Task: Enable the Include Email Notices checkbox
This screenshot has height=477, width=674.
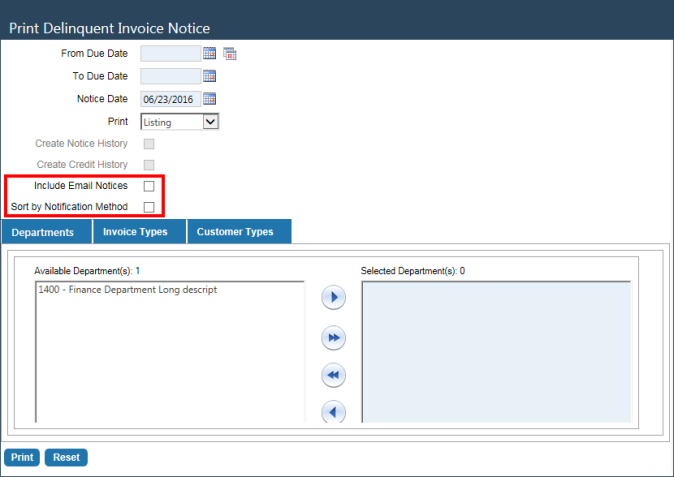Action: point(149,186)
